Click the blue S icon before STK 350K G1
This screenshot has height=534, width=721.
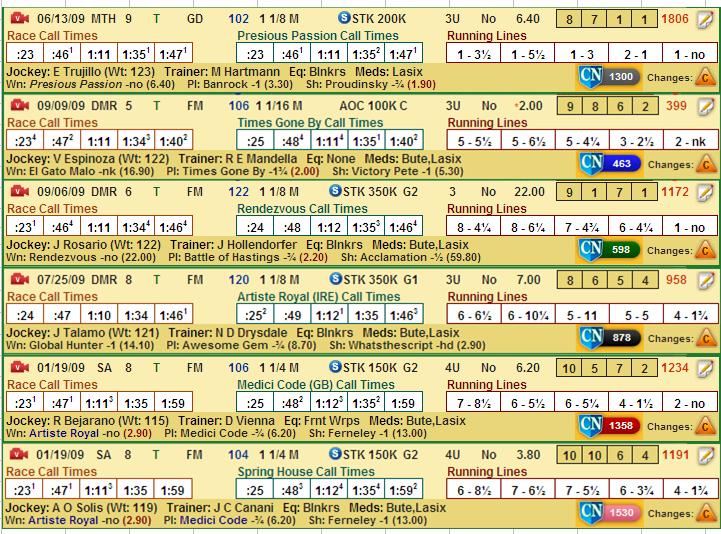(336, 279)
